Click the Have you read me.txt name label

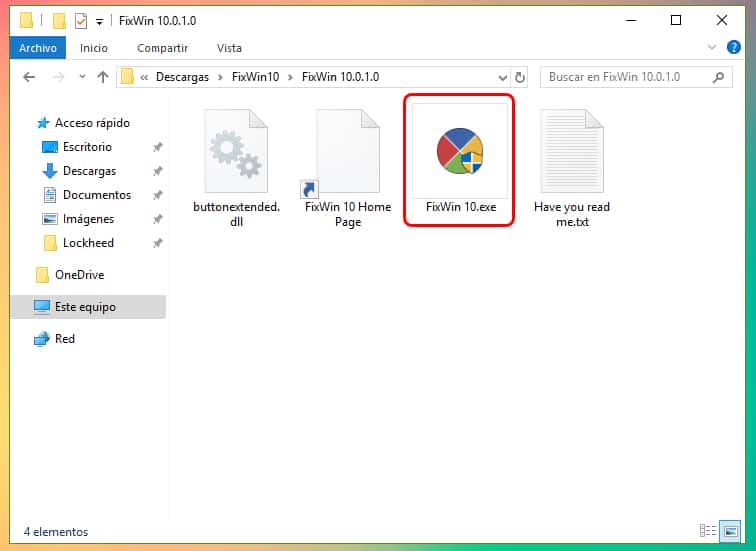[572, 214]
